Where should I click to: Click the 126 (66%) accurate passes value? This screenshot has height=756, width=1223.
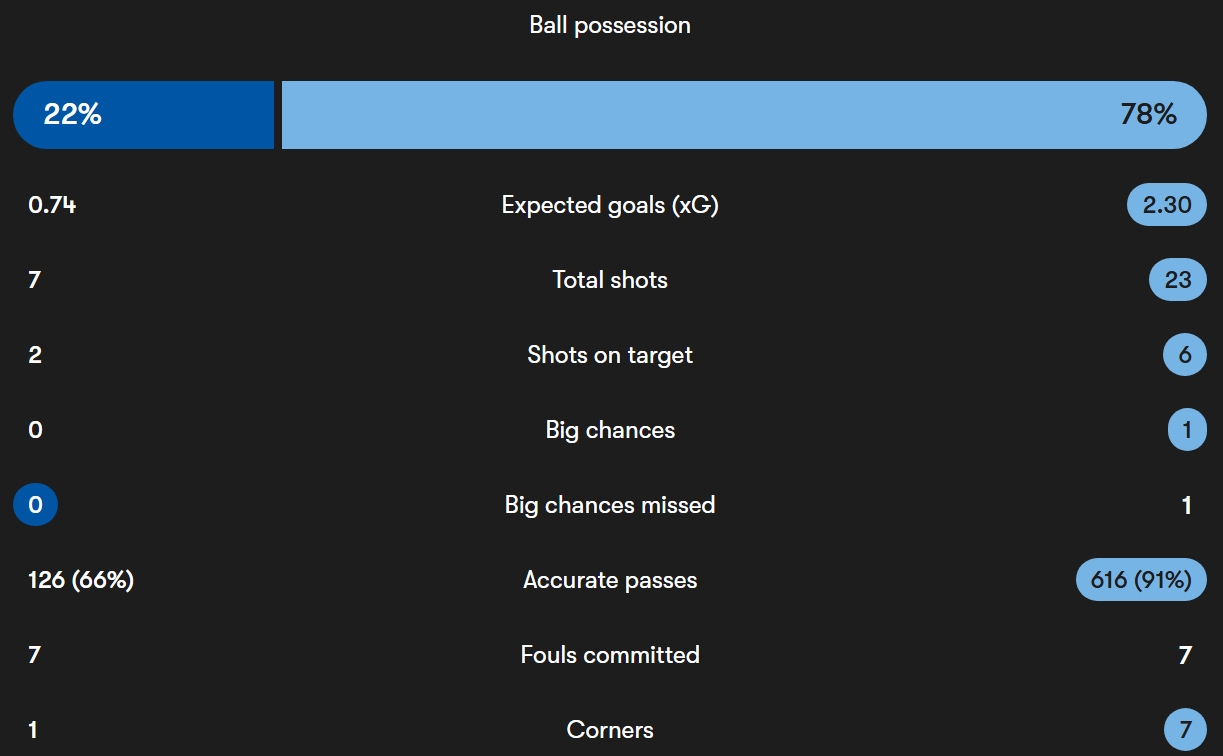[x=81, y=580]
